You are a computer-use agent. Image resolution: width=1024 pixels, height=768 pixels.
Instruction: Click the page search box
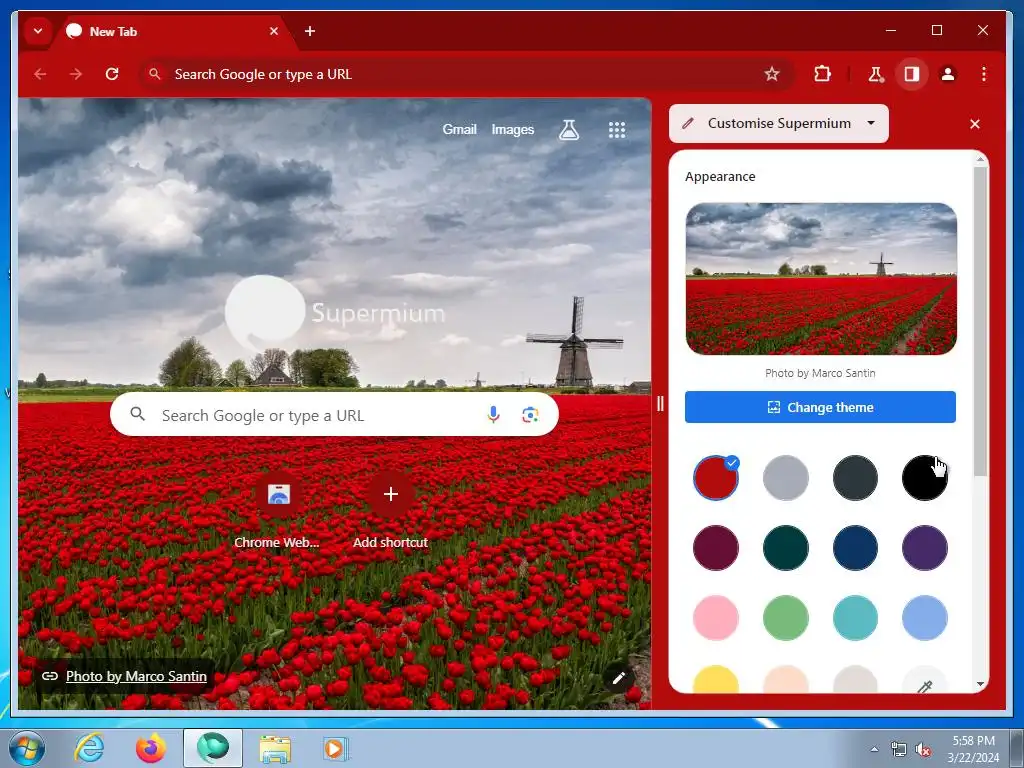[x=334, y=415]
